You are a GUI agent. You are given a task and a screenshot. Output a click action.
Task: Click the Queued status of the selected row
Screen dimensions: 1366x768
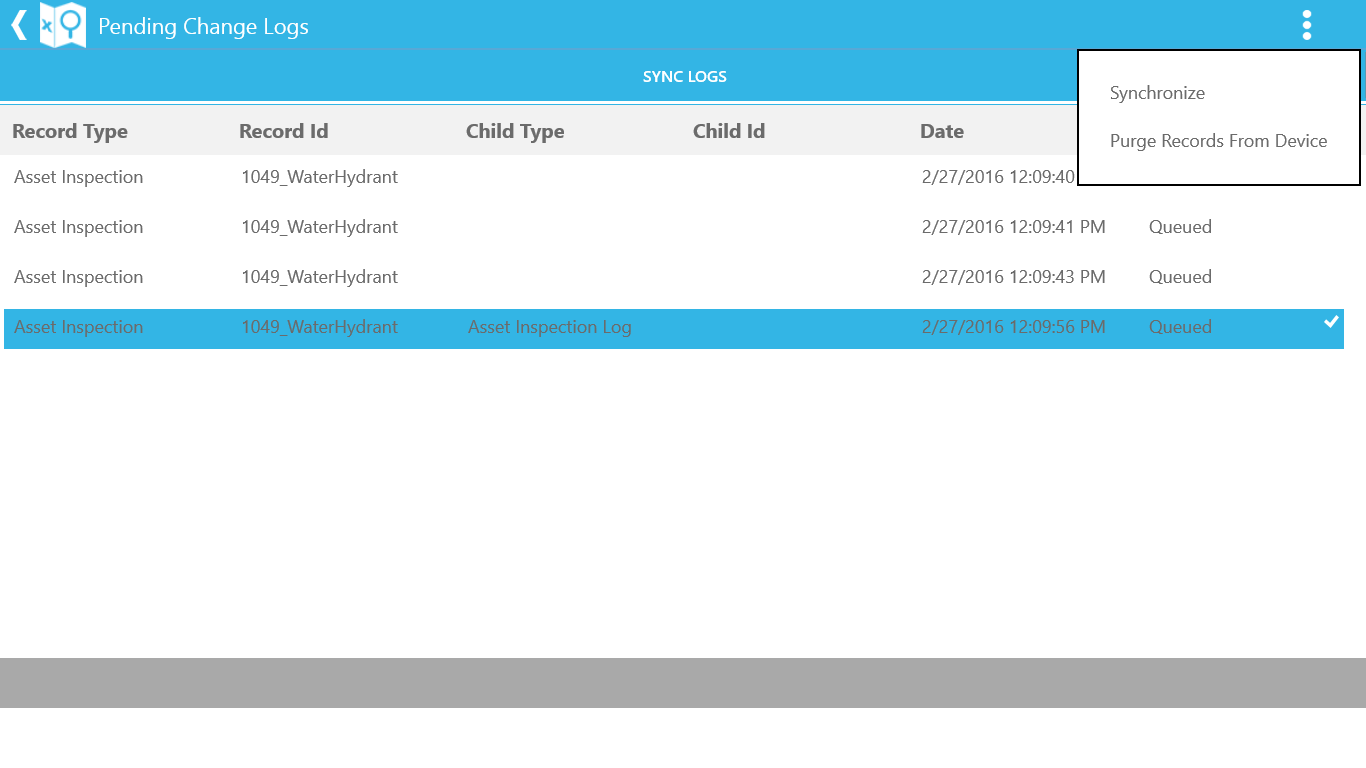click(x=1180, y=327)
